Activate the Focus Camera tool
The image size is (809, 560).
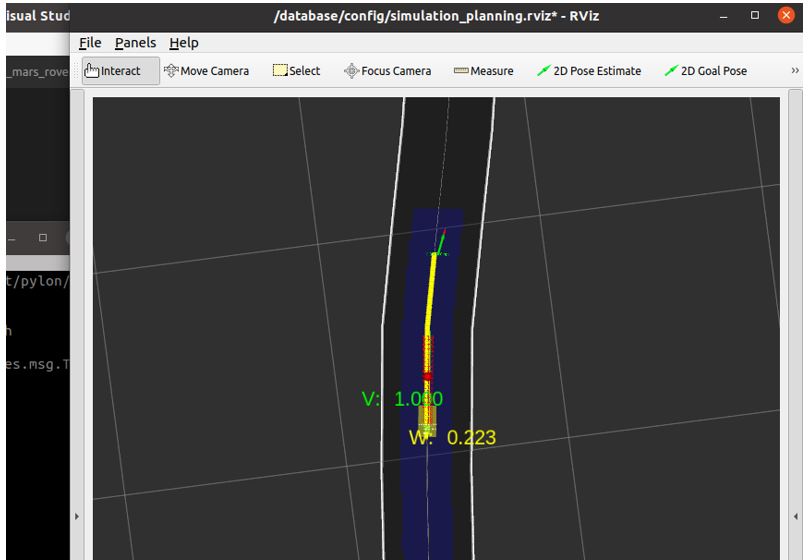[x=387, y=71]
